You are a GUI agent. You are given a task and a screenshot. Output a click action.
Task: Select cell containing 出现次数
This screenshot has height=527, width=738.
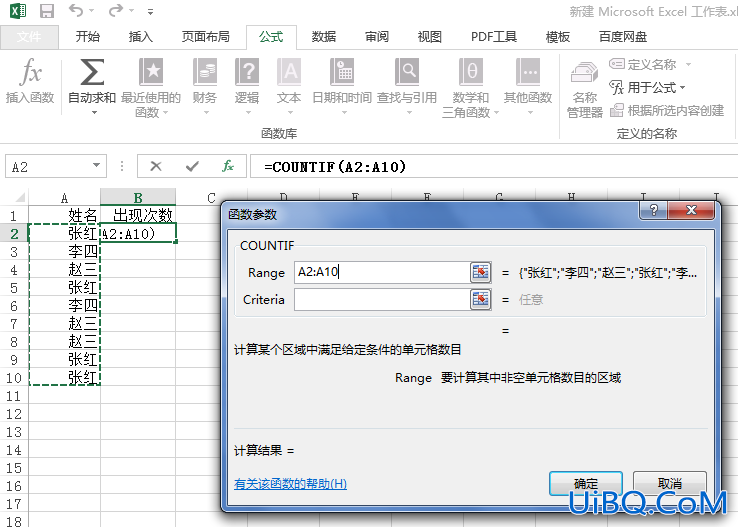138,216
